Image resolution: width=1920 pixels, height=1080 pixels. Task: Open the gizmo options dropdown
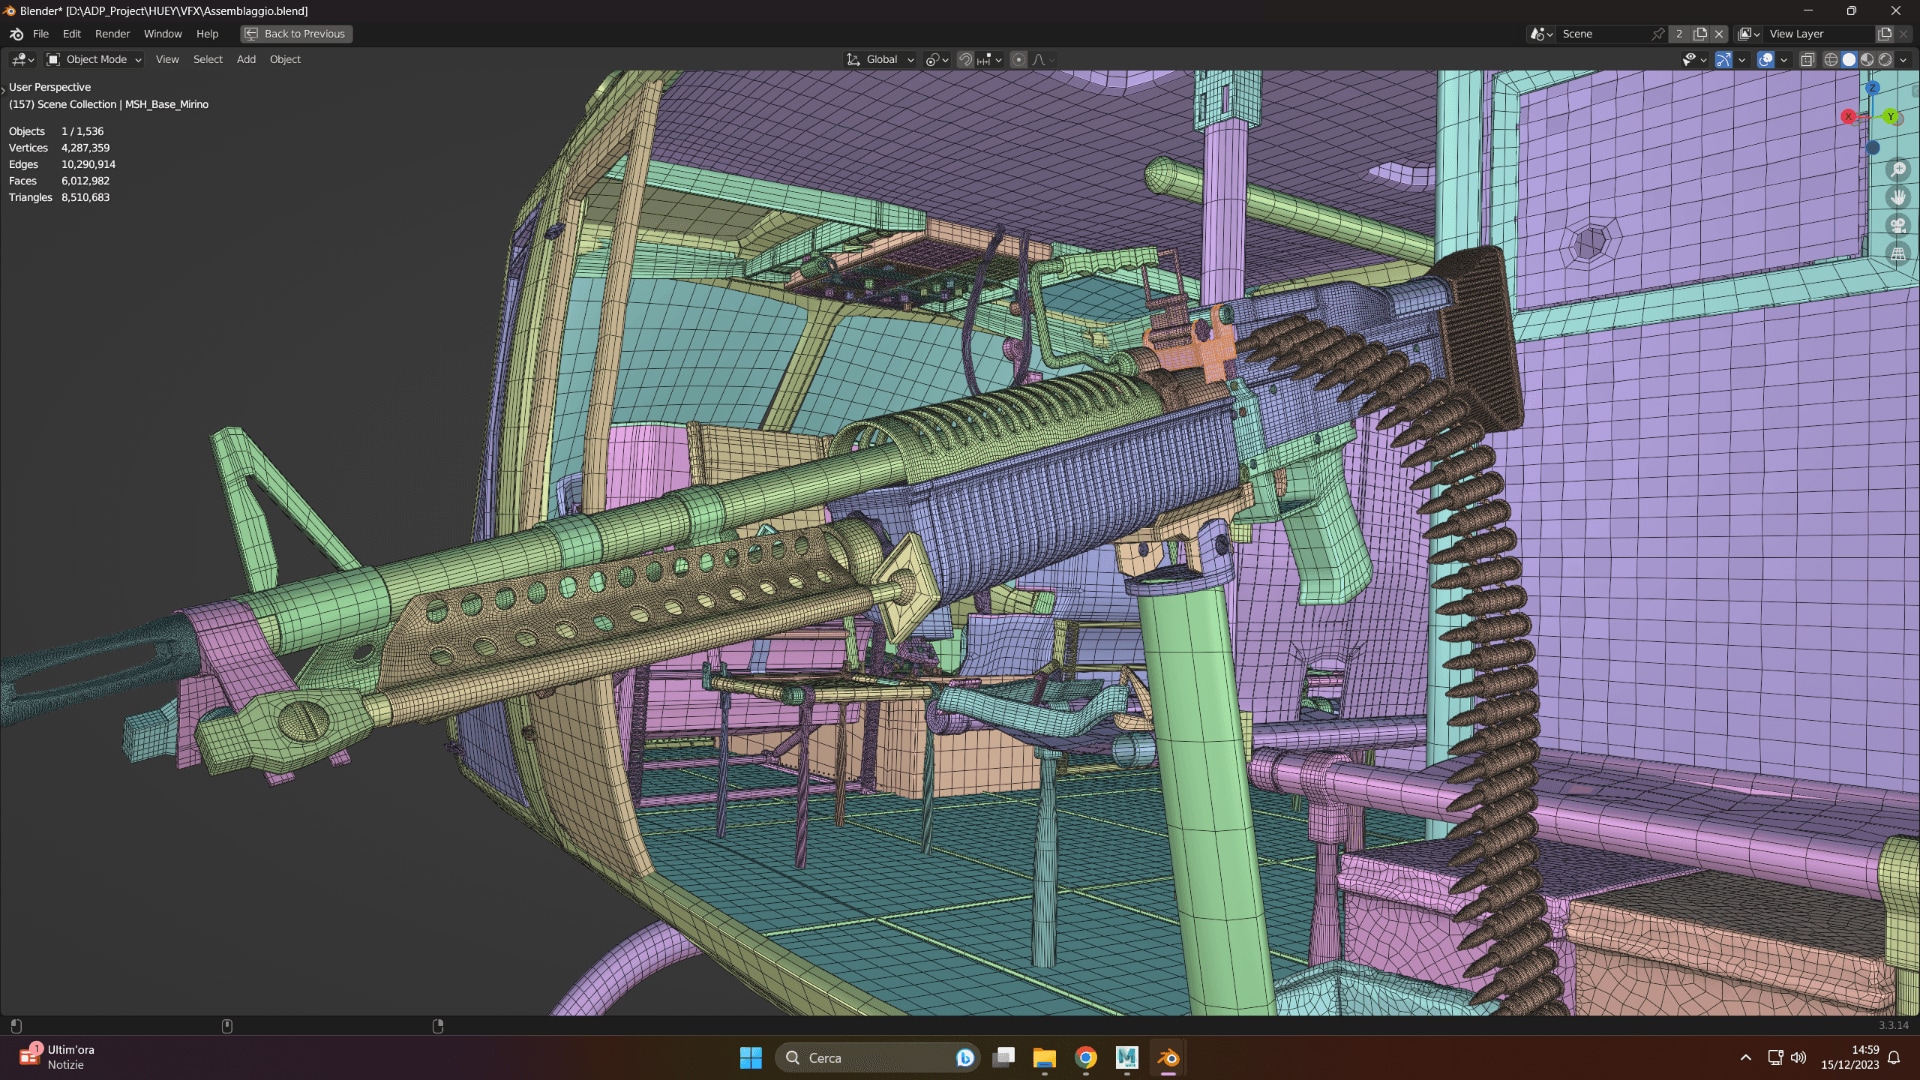pos(1741,60)
